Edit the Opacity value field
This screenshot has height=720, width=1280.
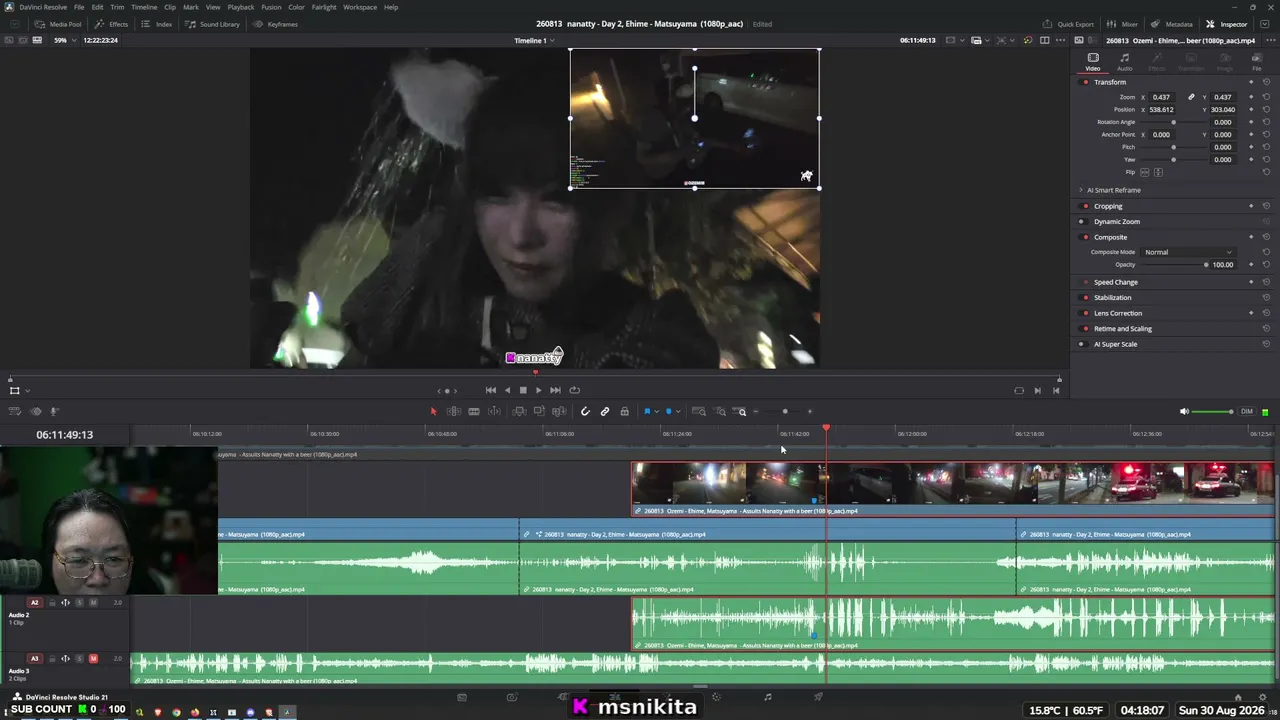click(1223, 265)
